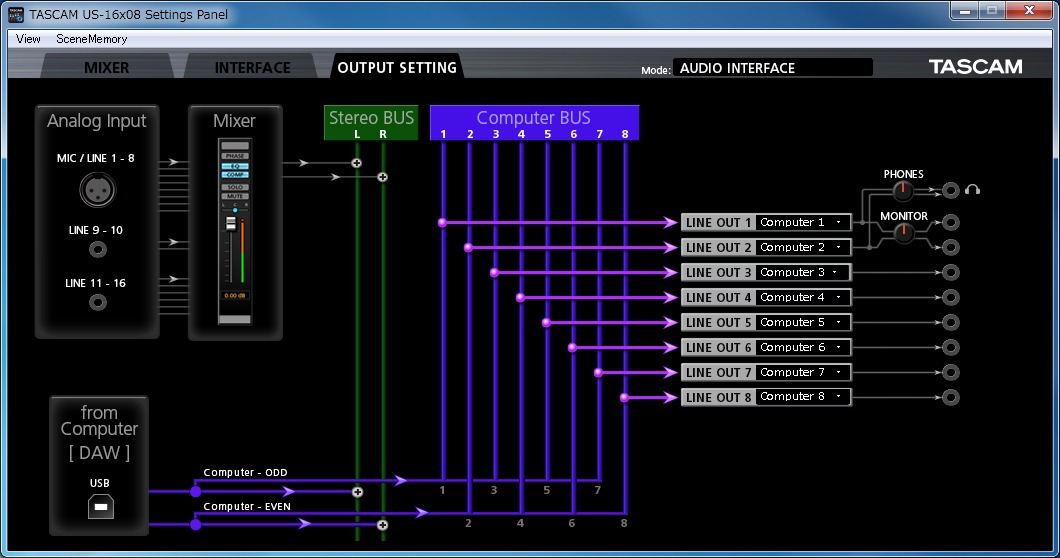Open LINE OUT 4 source dropdown

[802, 297]
